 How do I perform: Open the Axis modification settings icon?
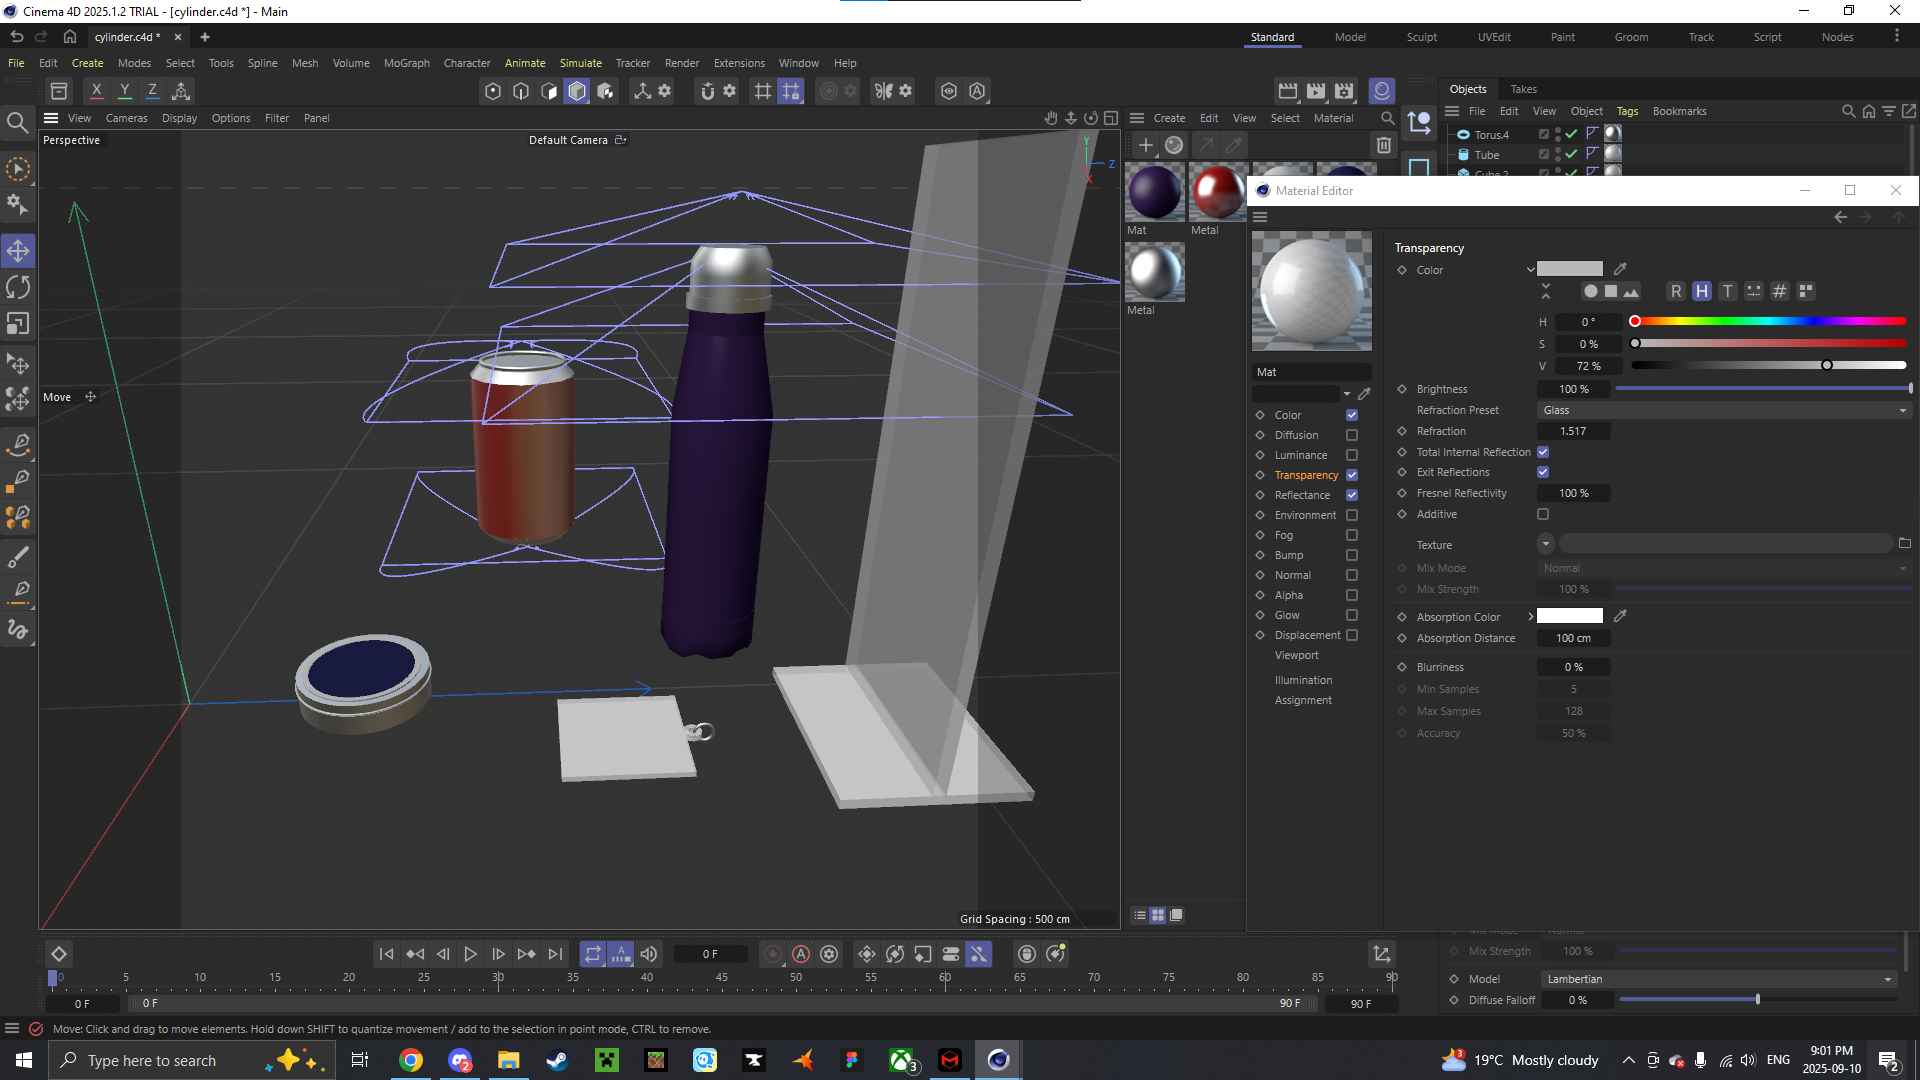pyautogui.click(x=665, y=91)
